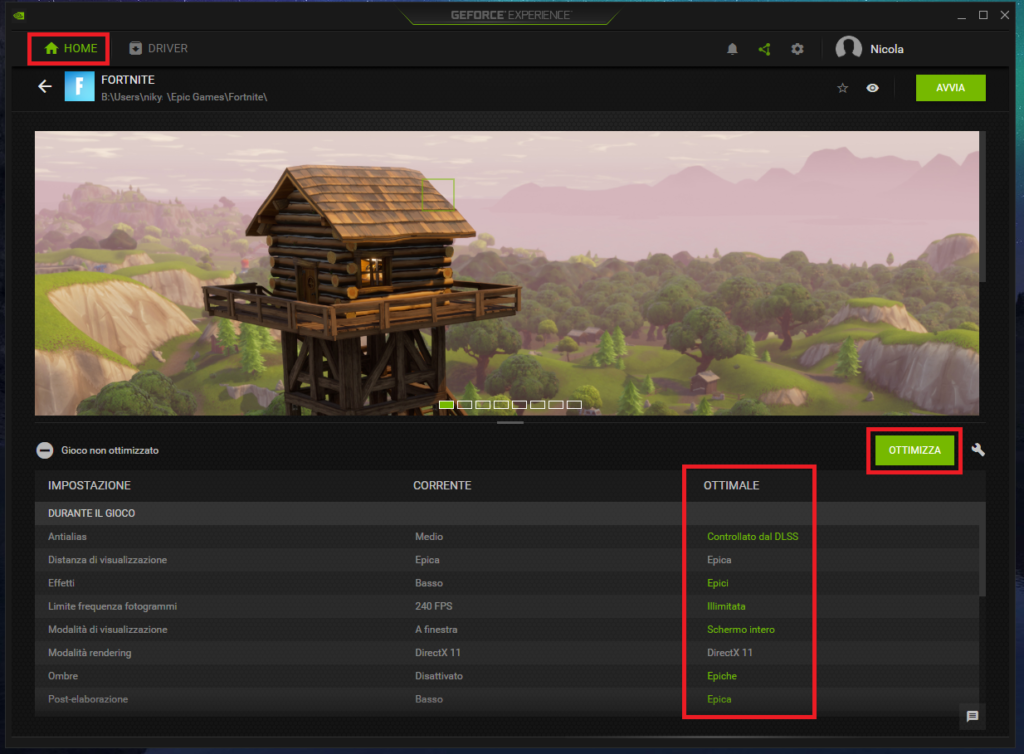Open the feedback chat icon
1024x754 pixels.
click(x=972, y=716)
